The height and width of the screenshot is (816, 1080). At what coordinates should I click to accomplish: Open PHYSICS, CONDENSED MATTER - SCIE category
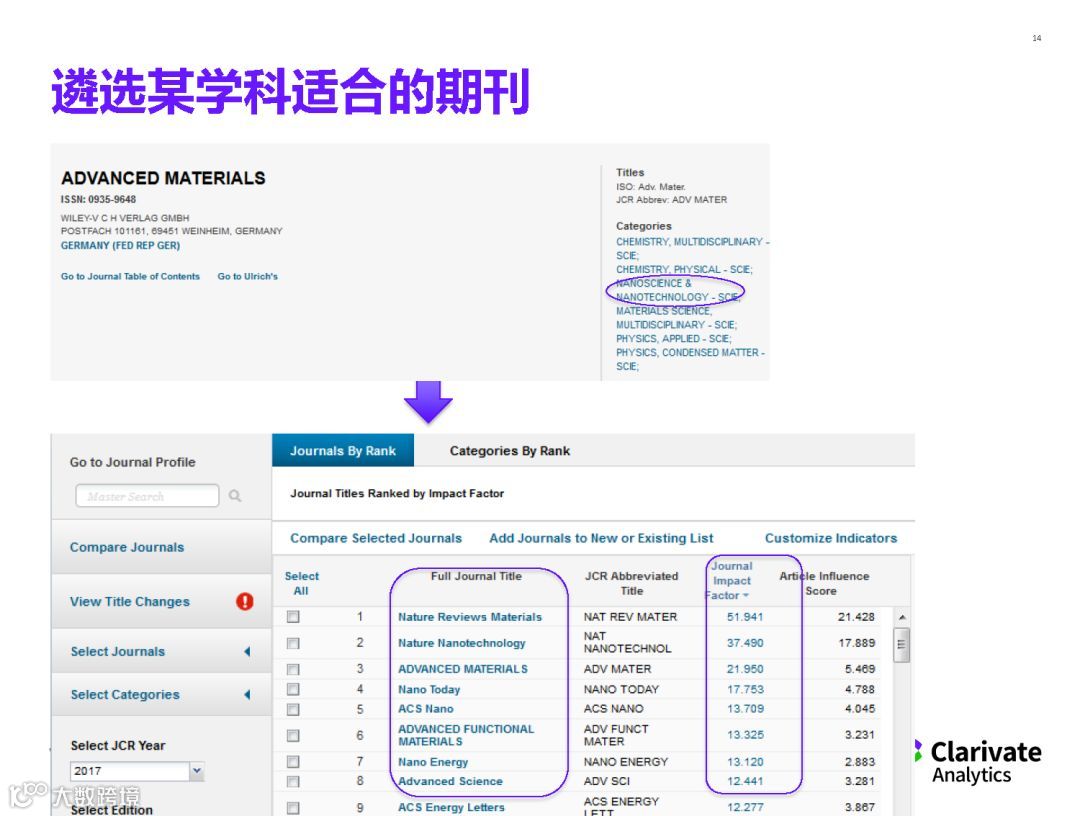point(690,359)
